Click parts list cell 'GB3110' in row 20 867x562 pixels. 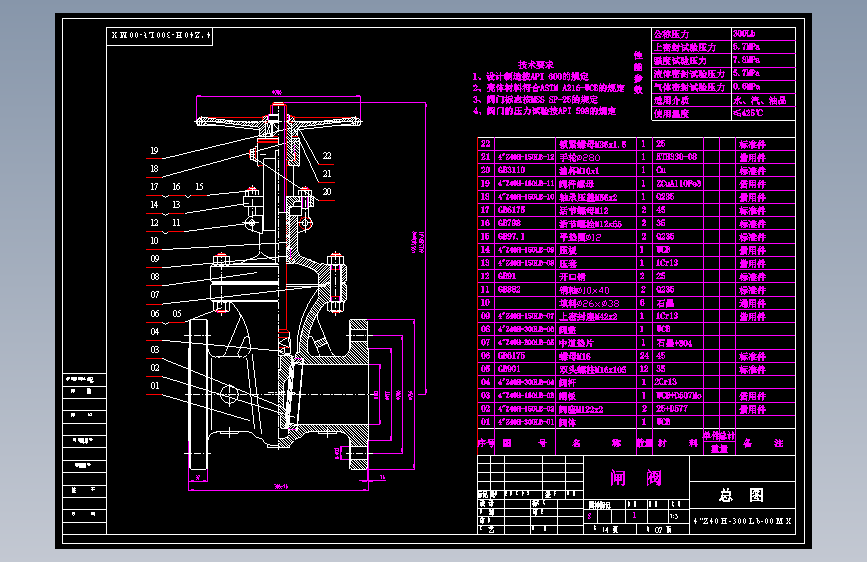tap(511, 170)
